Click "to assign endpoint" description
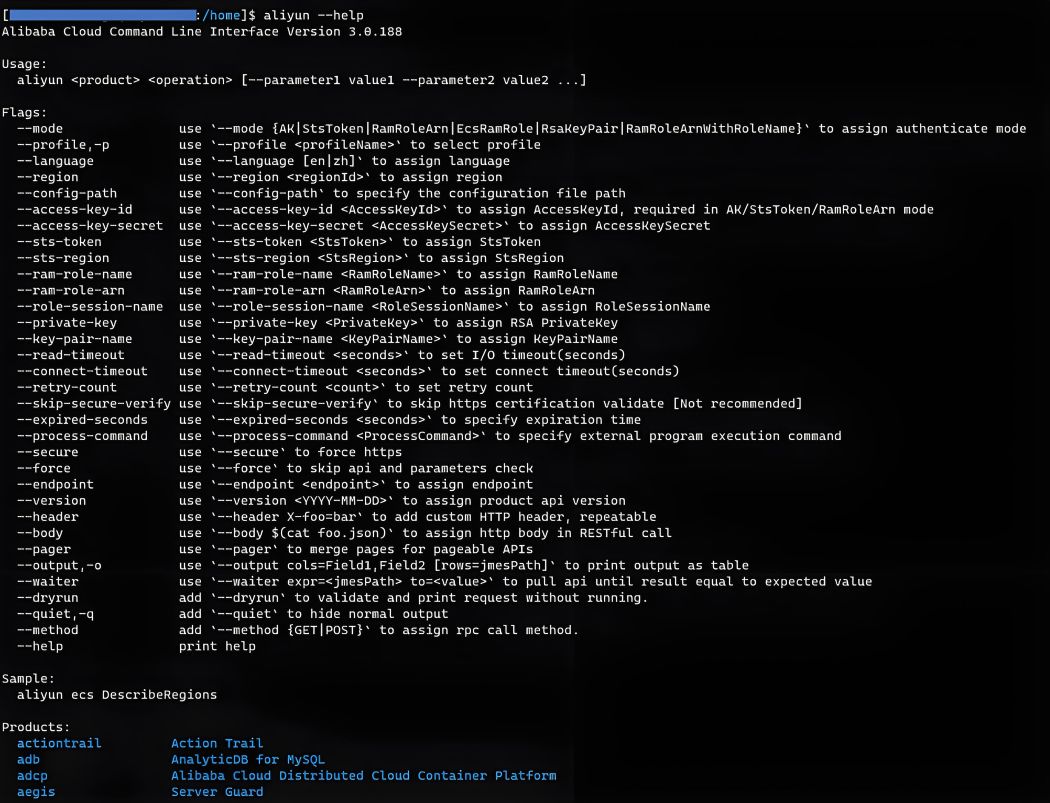Image resolution: width=1050 pixels, height=803 pixels. (464, 484)
